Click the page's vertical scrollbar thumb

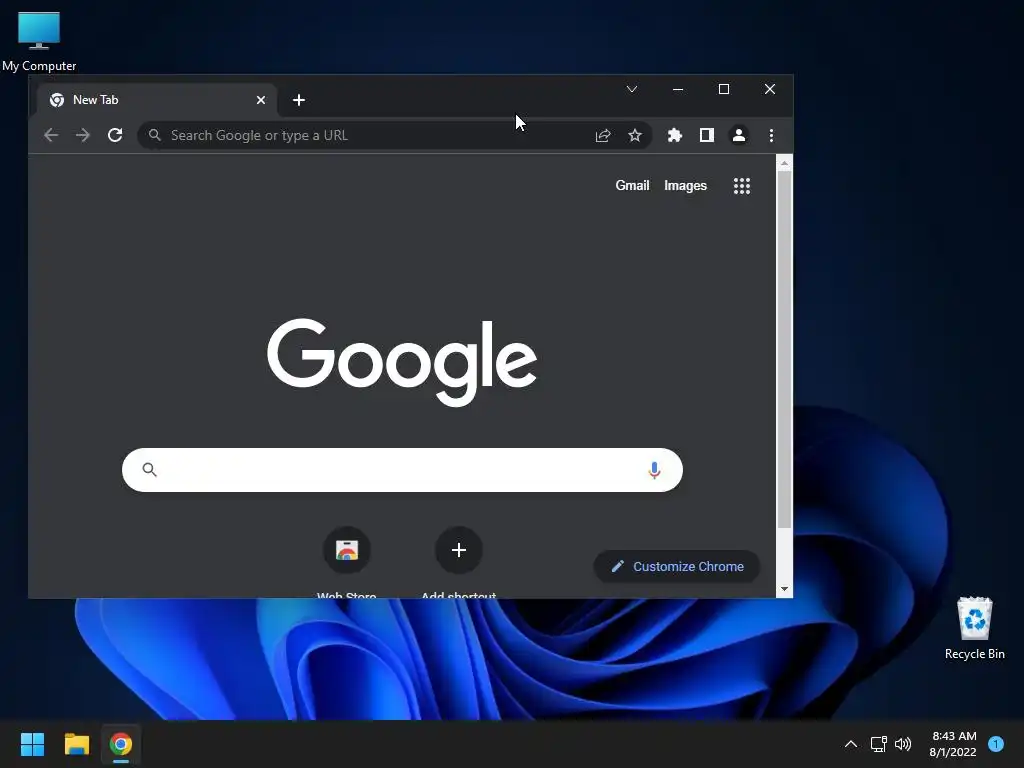(784, 350)
